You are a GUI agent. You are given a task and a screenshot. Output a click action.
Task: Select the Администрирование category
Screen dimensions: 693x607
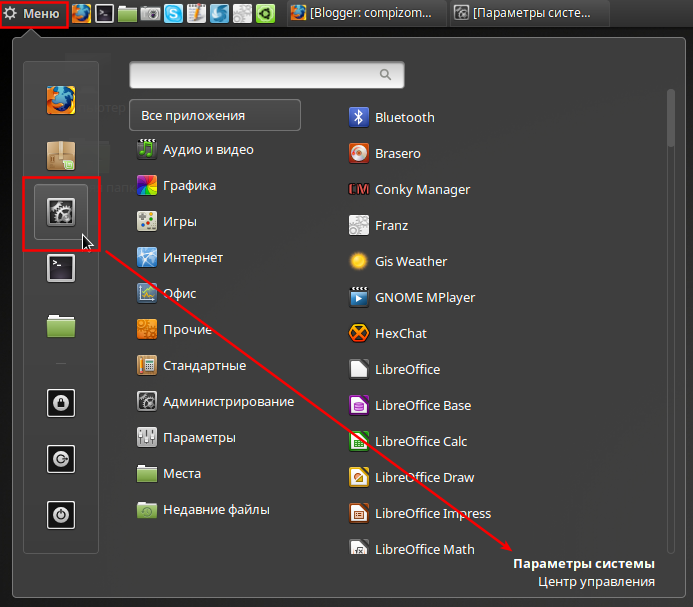(215, 401)
